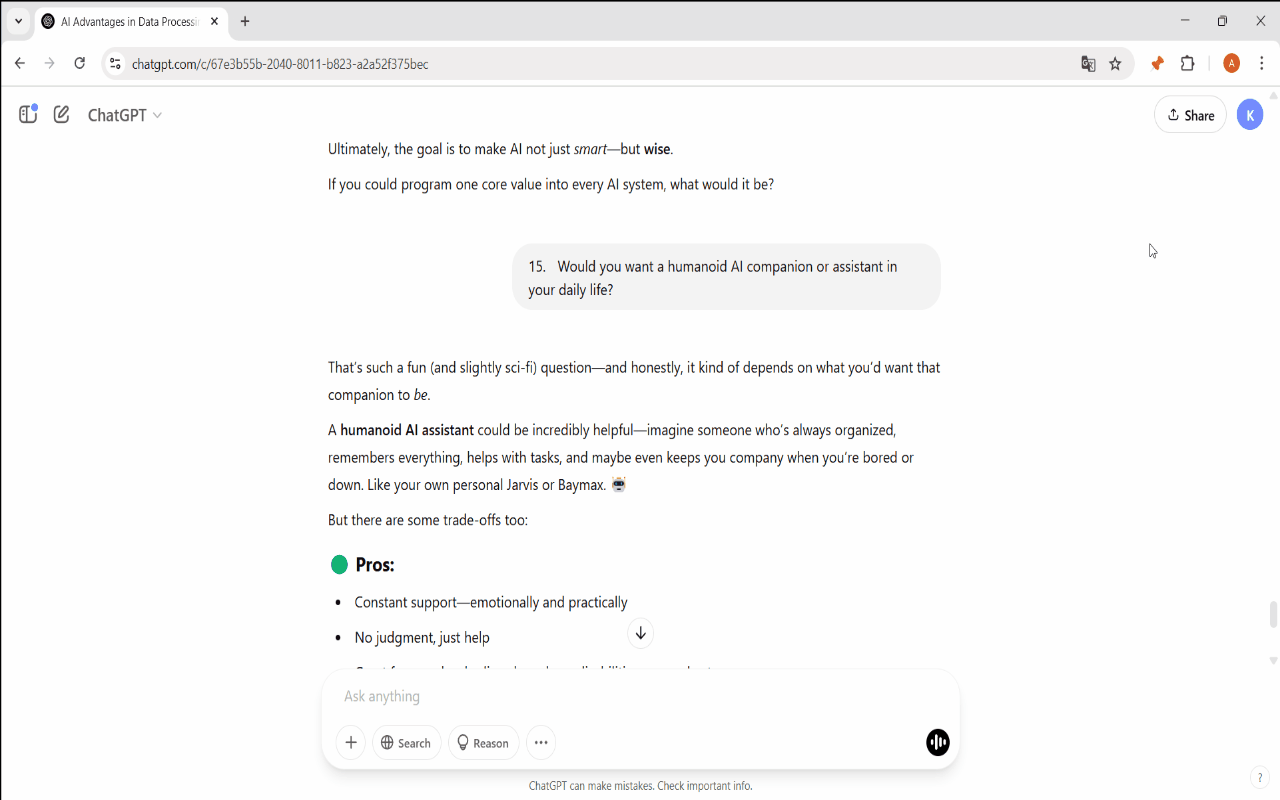Open the browser Extensions puzzle icon
Image resolution: width=1280 pixels, height=800 pixels.
[1188, 64]
